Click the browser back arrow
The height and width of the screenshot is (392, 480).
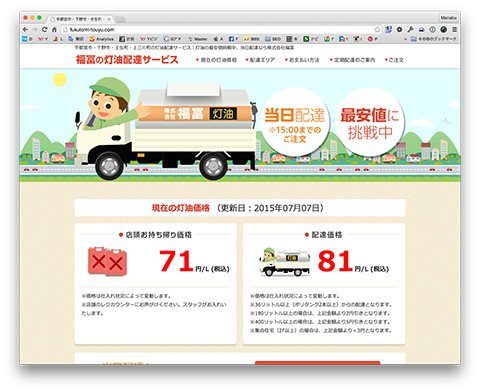tap(25, 30)
